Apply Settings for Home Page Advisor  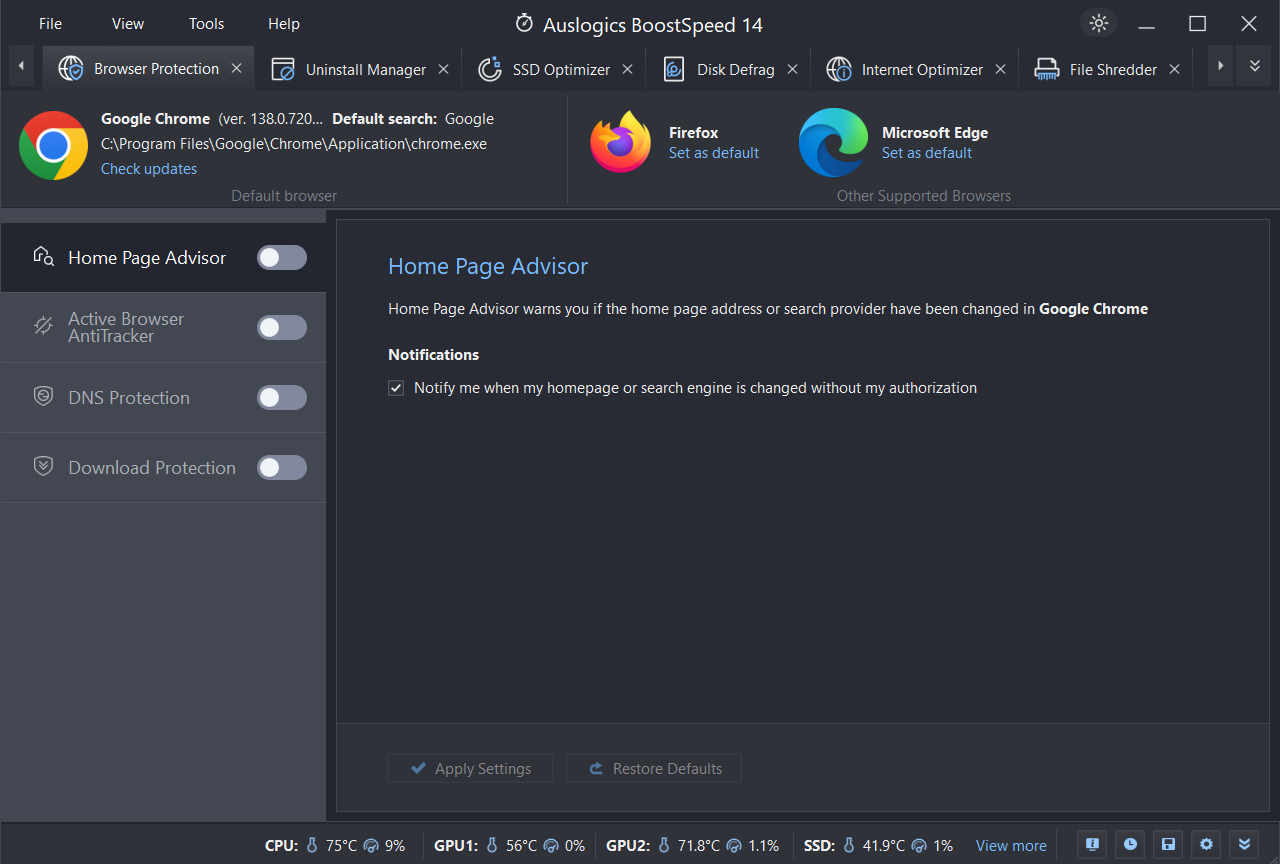tap(469, 768)
